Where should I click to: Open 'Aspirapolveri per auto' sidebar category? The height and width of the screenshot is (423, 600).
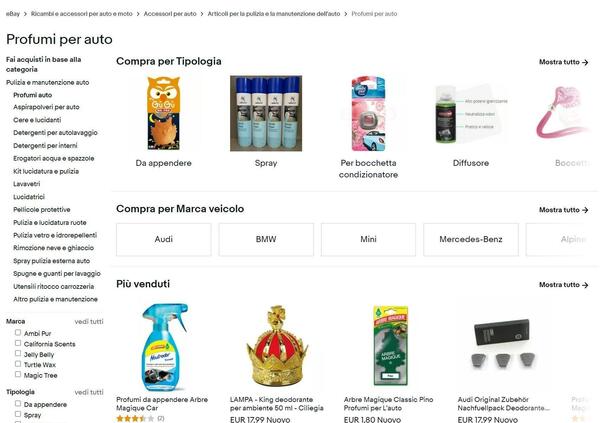point(46,107)
